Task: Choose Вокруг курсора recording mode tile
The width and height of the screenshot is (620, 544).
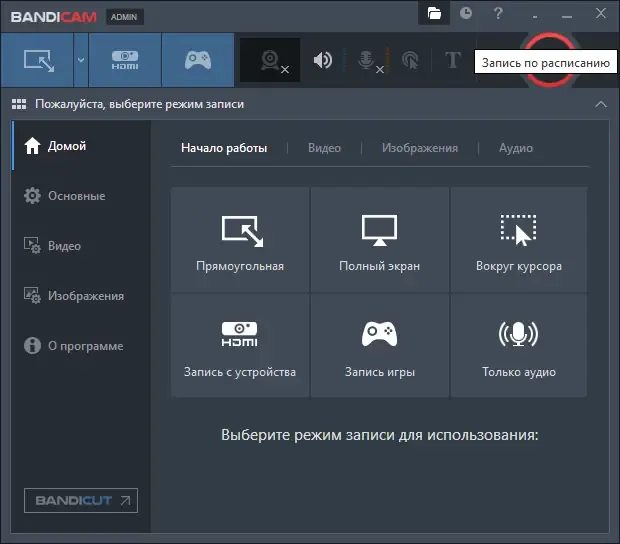Action: tap(519, 240)
